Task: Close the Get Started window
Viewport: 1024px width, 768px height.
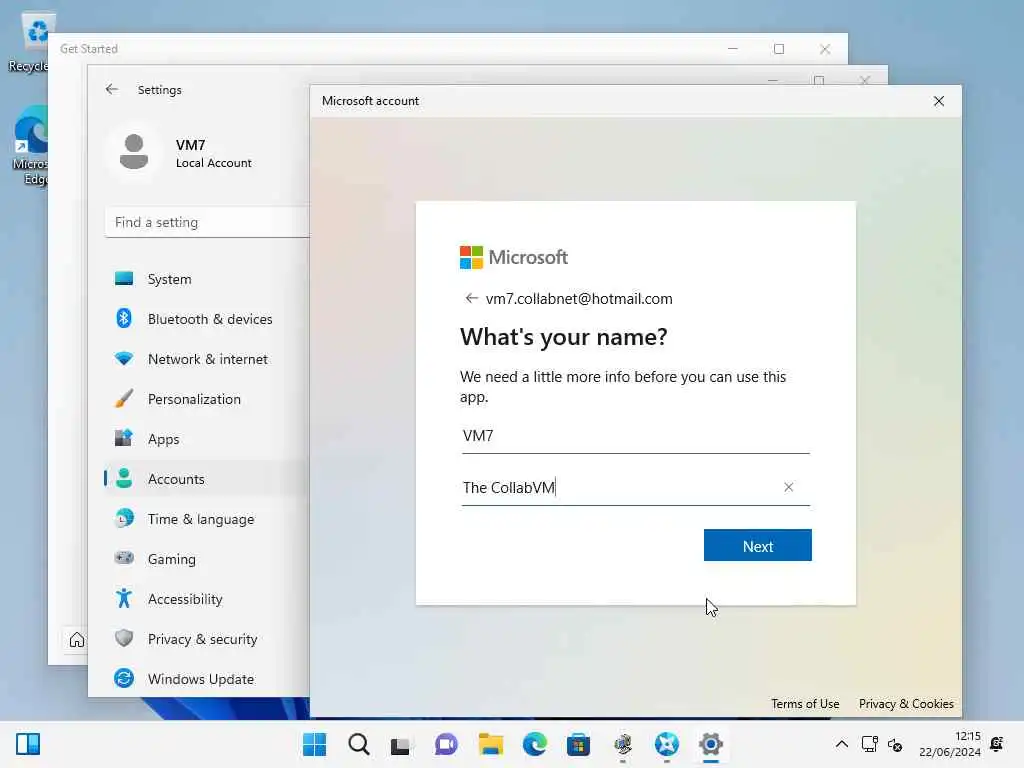Action: pyautogui.click(x=825, y=49)
